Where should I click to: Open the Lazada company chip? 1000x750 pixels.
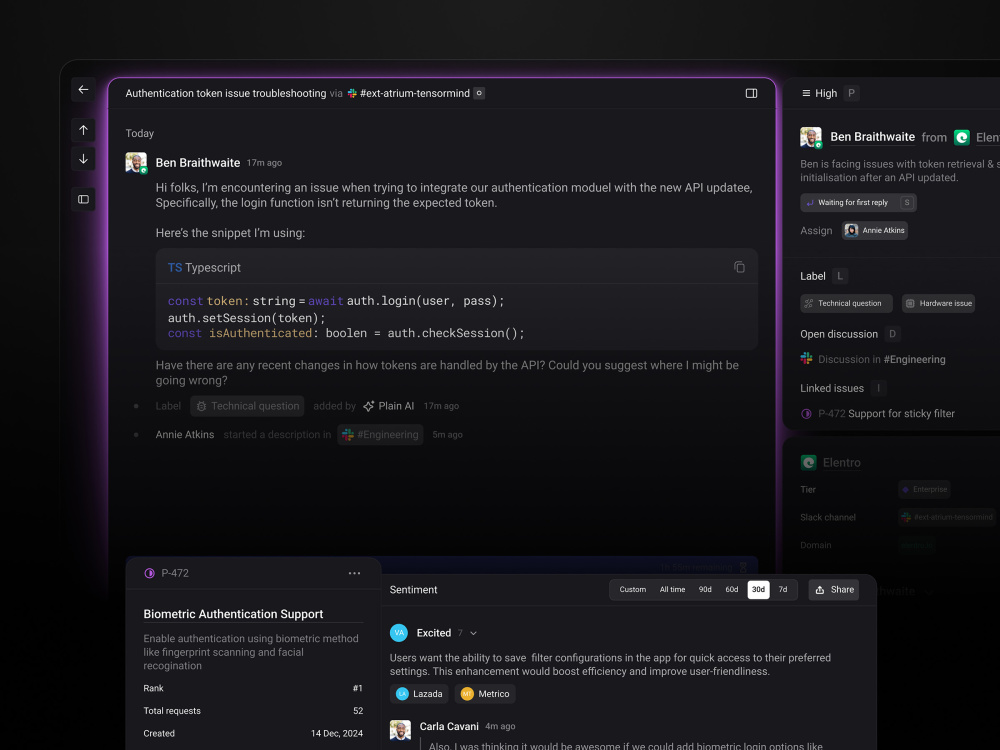[419, 694]
